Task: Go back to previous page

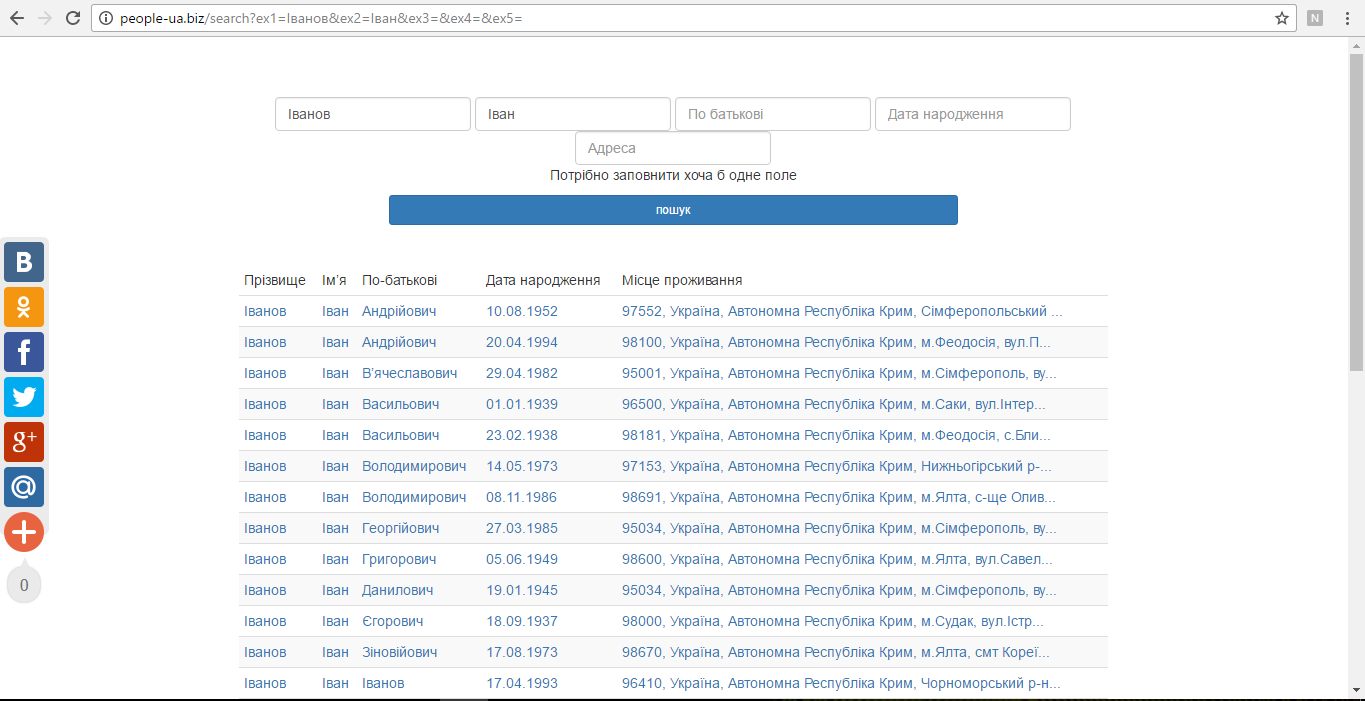Action: (x=17, y=18)
